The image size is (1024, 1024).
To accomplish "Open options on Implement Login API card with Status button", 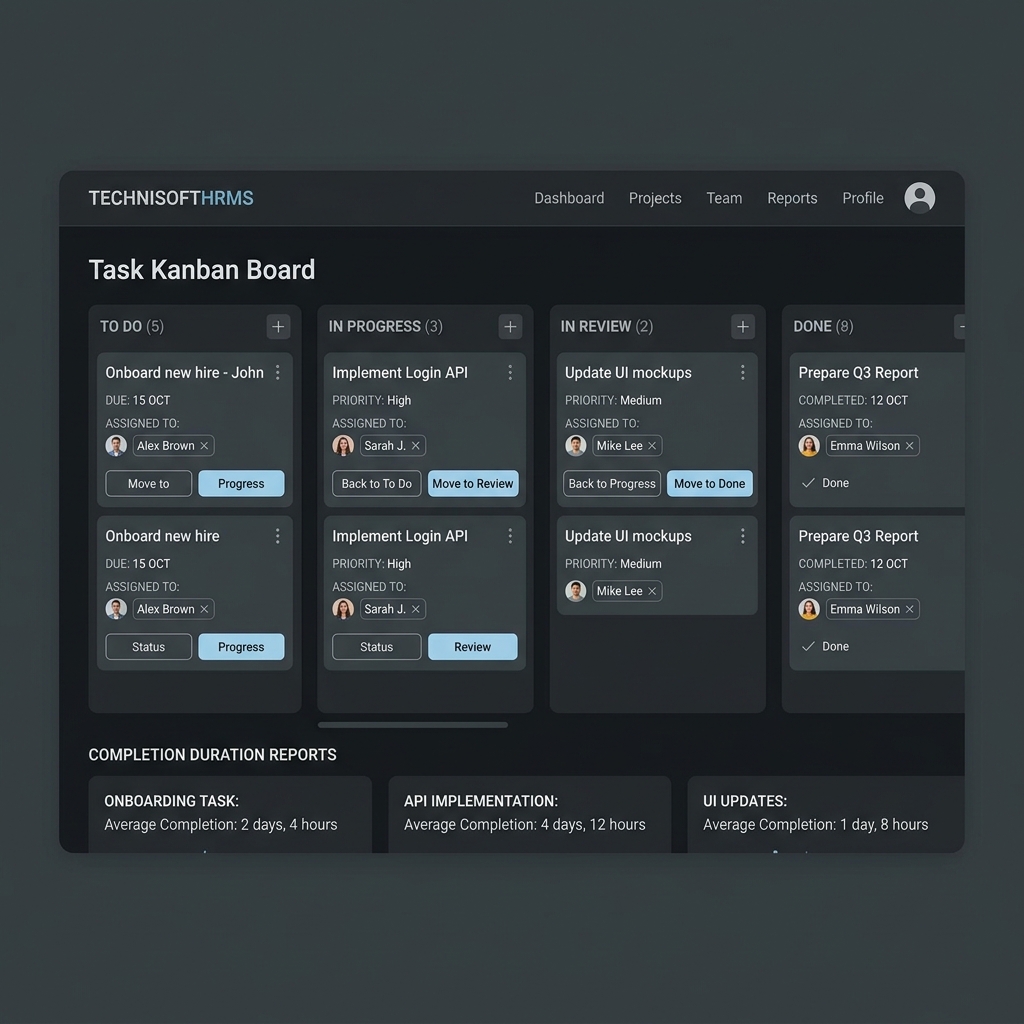I will coord(510,536).
